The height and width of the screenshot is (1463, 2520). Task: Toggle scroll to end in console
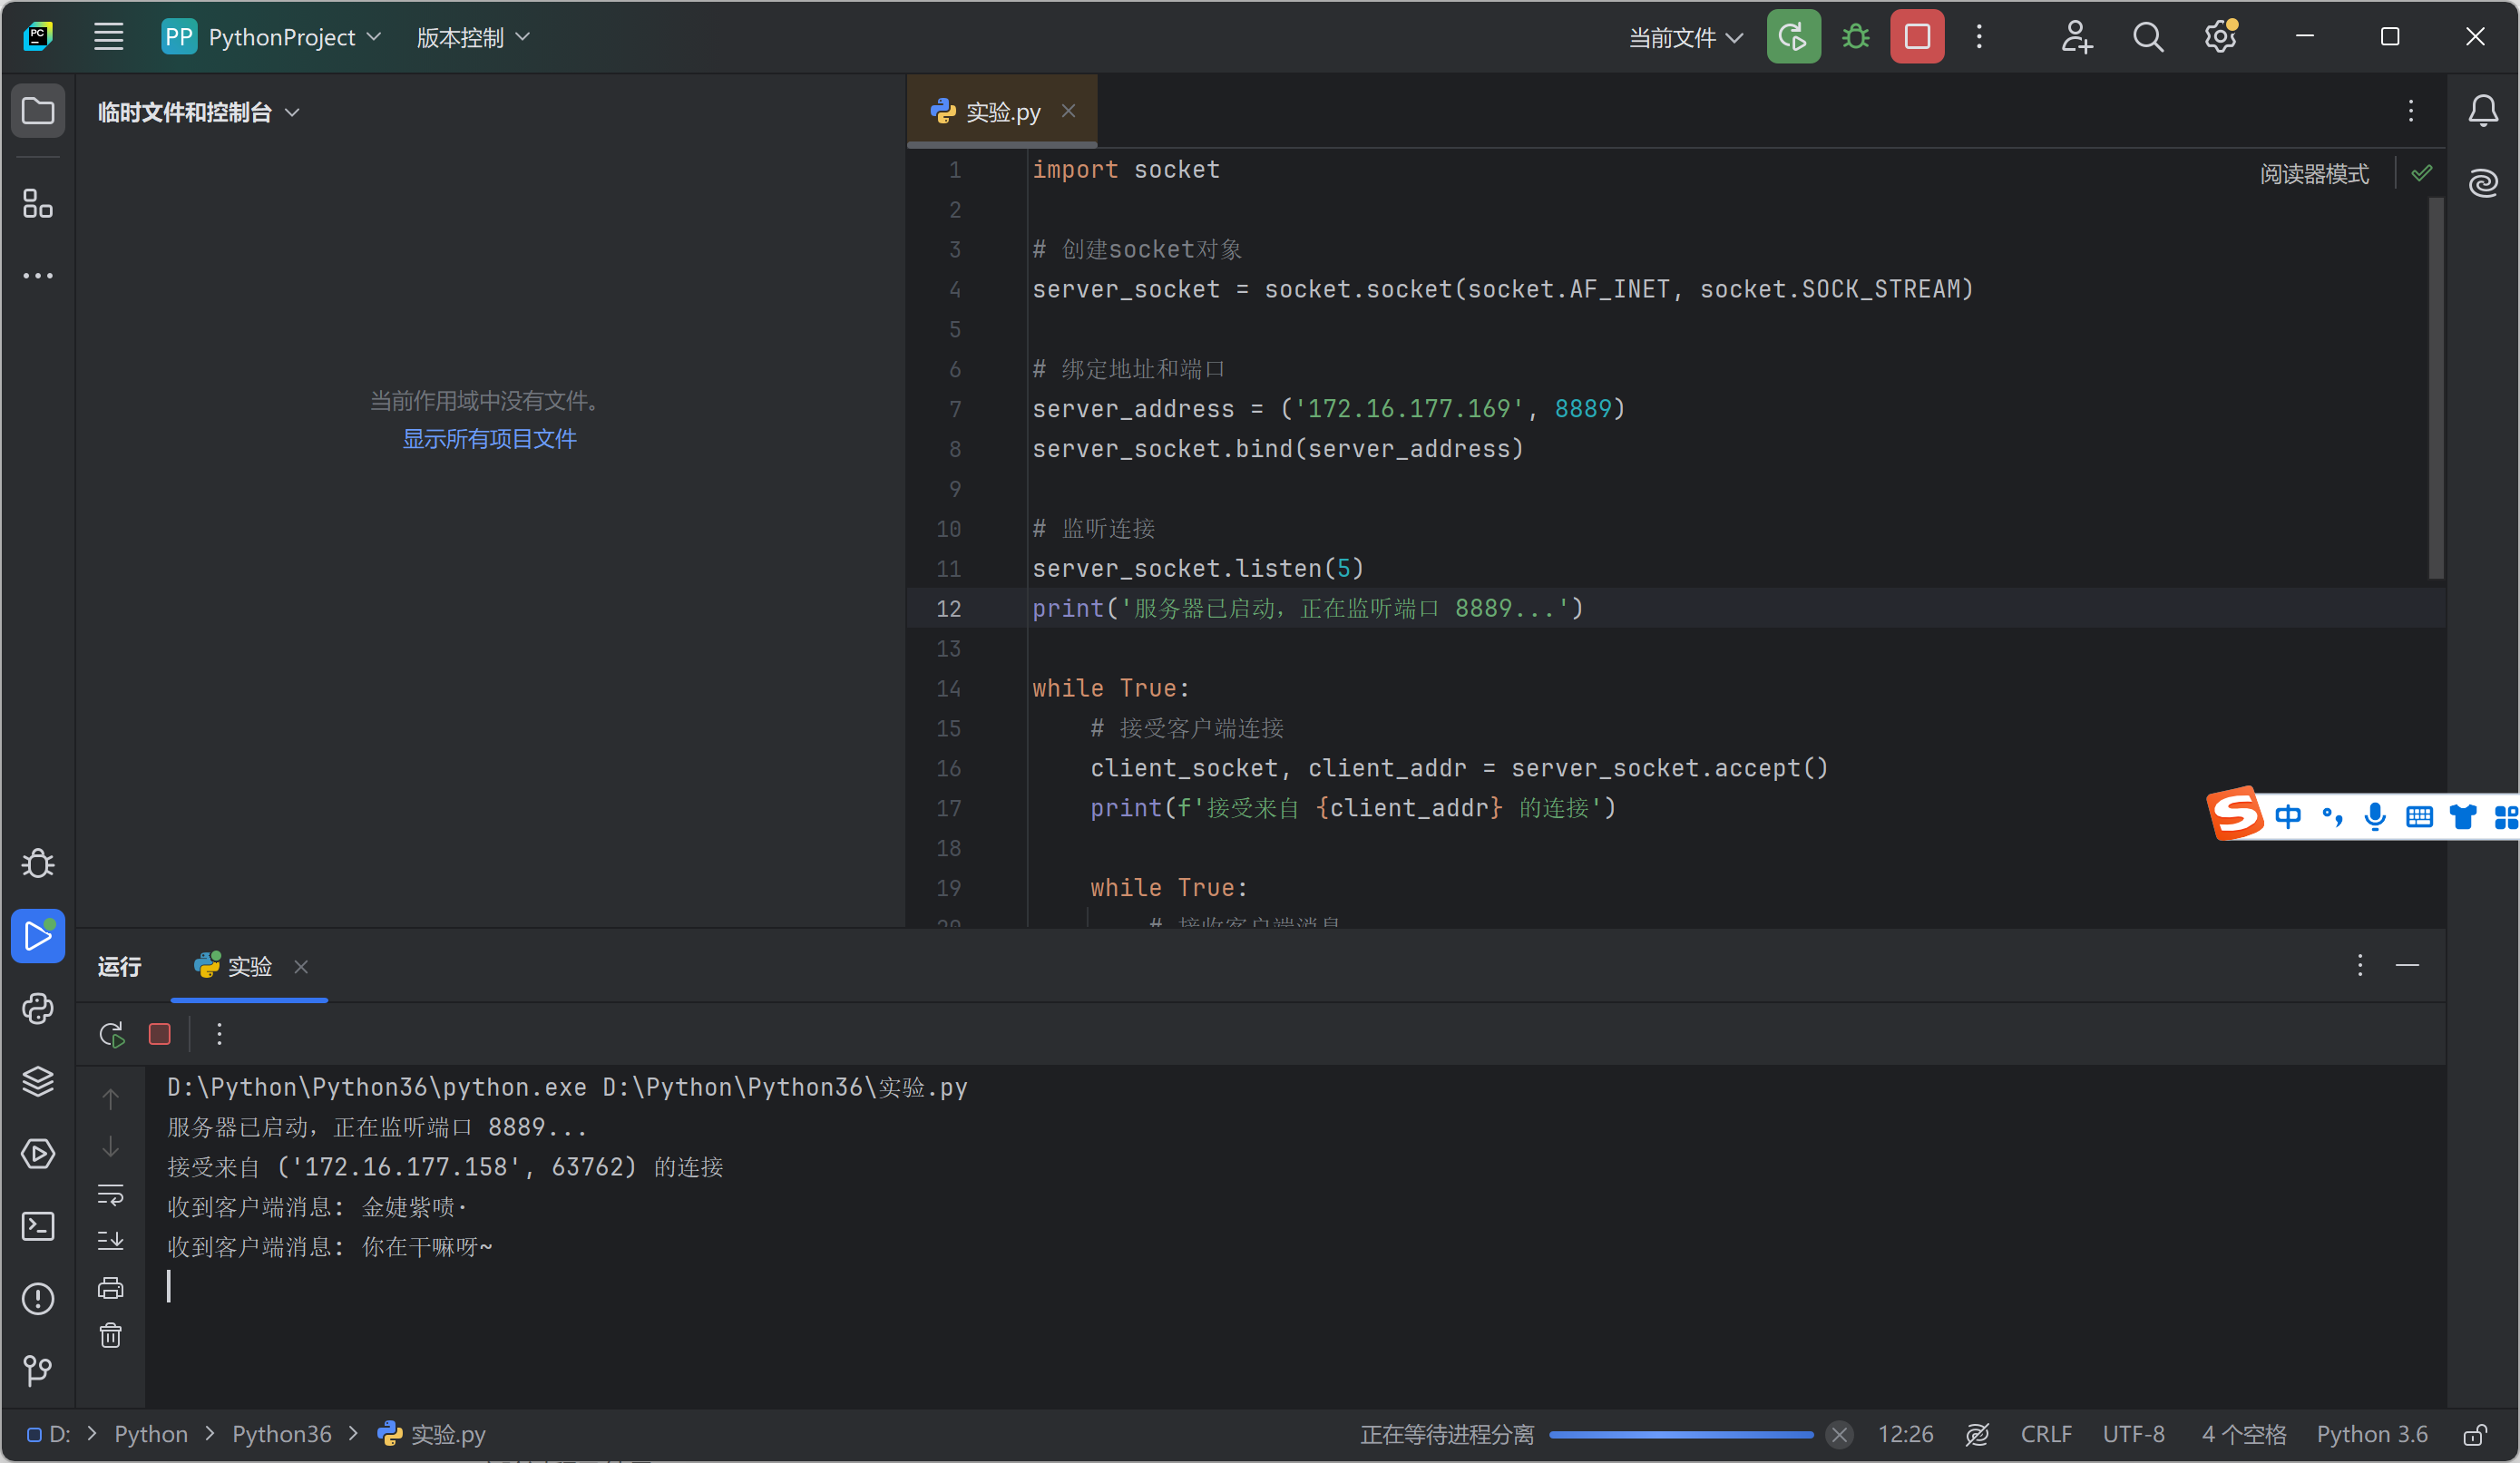(x=110, y=1241)
